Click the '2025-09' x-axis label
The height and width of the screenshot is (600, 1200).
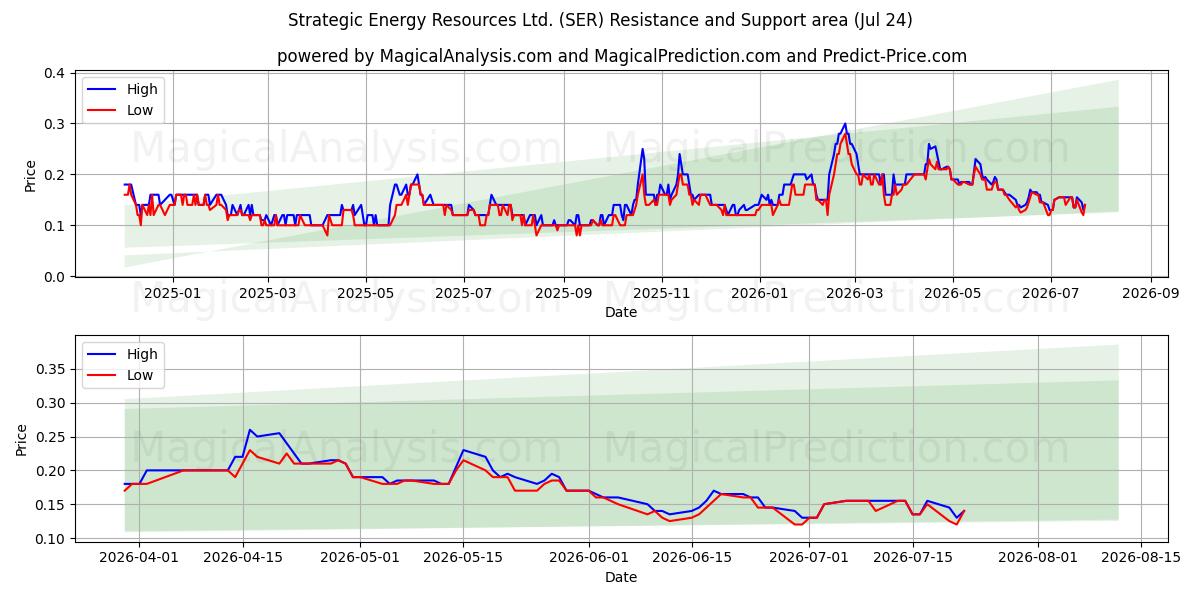pyautogui.click(x=563, y=295)
